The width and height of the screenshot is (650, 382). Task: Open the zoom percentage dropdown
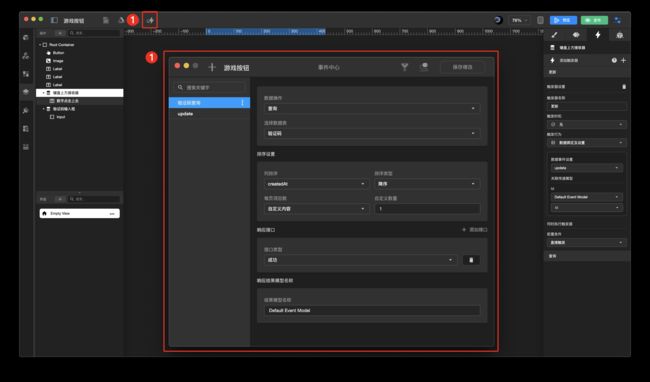tap(519, 20)
